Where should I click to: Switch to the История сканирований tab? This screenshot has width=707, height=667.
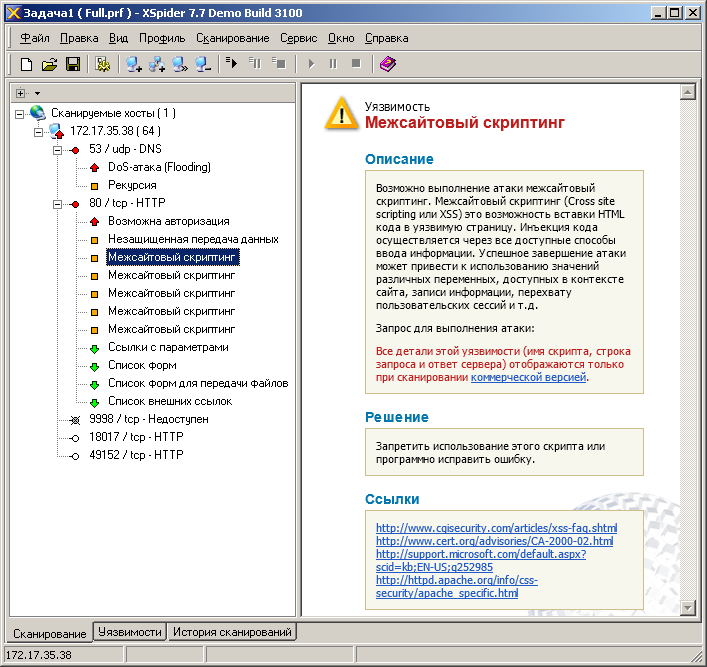coord(232,632)
